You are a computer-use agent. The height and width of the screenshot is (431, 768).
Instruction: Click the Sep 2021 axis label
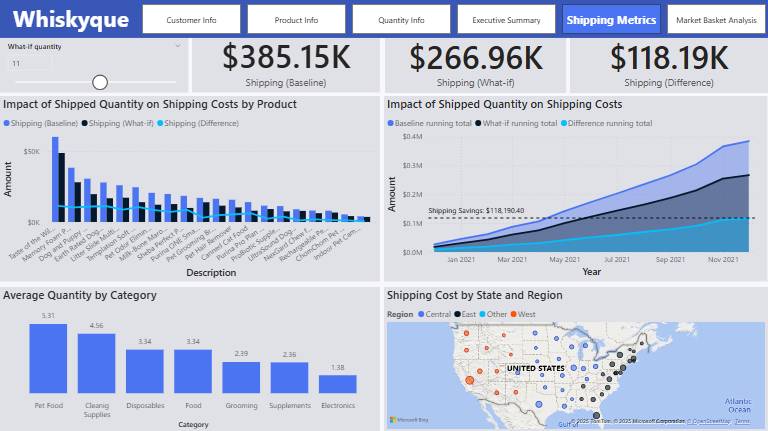tap(670, 260)
